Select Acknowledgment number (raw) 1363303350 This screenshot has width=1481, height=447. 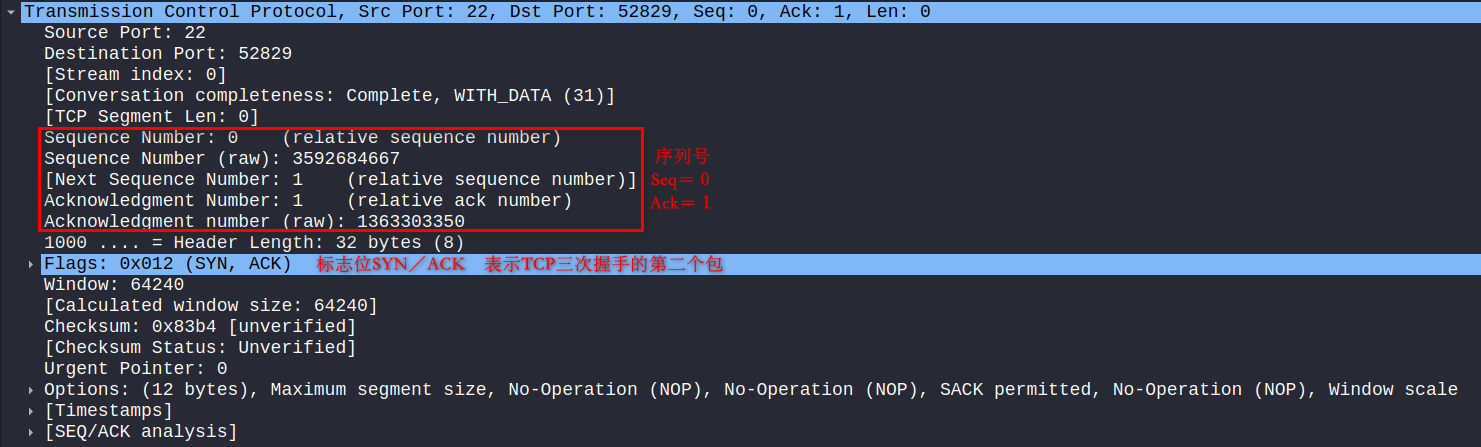254,221
